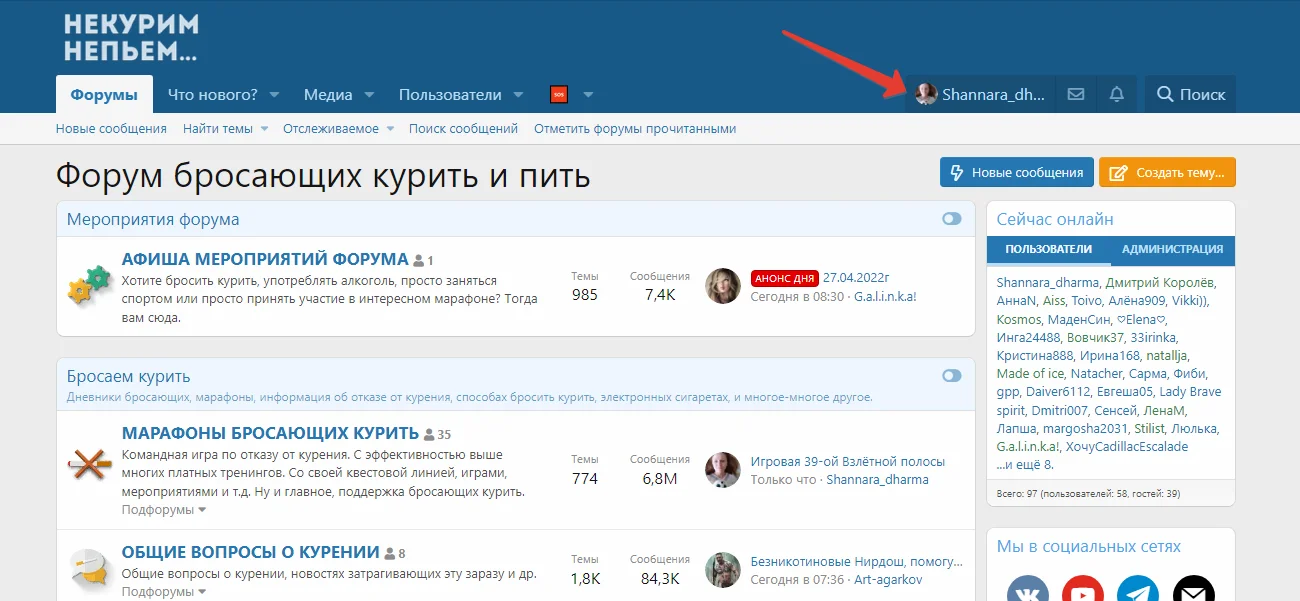
Task: Open the alerts bell icon
Action: pos(1117,94)
